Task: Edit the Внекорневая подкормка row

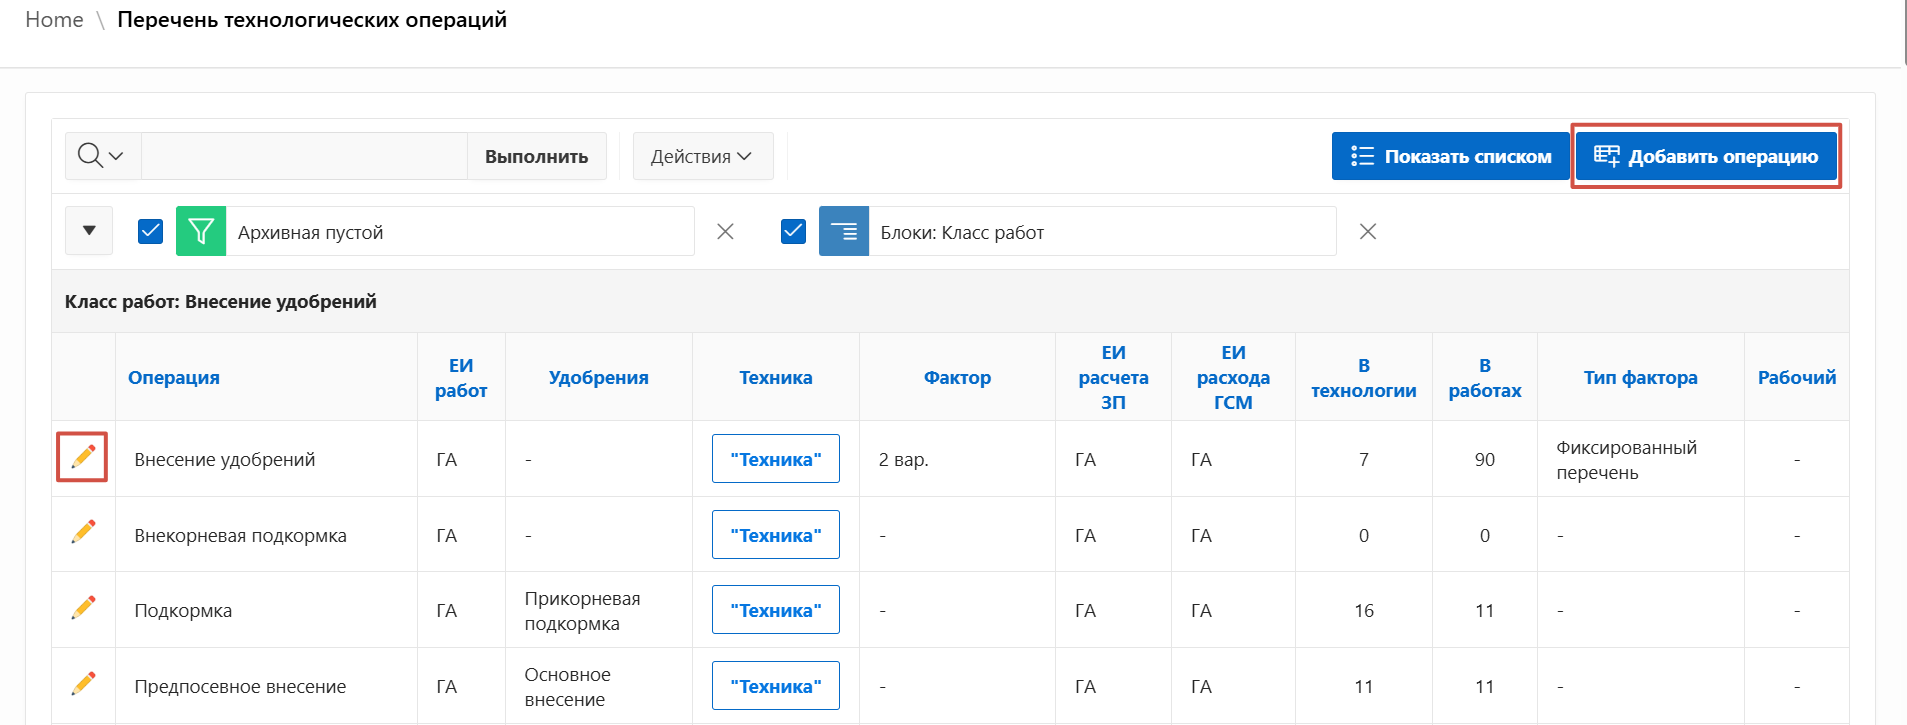Action: (83, 533)
